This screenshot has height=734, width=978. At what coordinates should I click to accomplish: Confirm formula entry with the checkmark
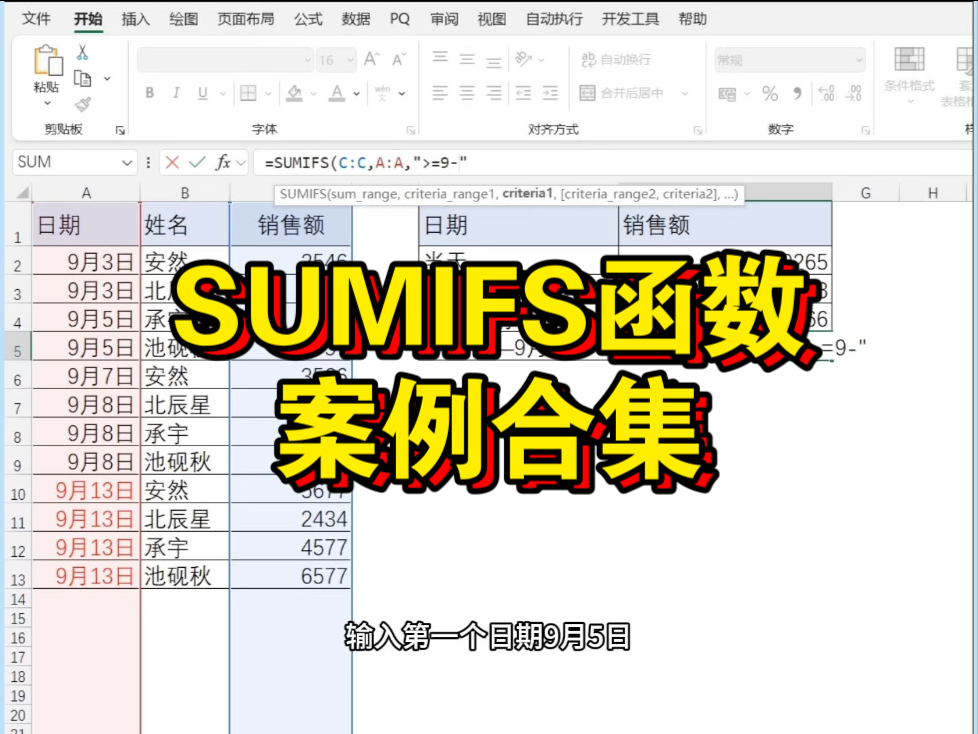point(194,162)
